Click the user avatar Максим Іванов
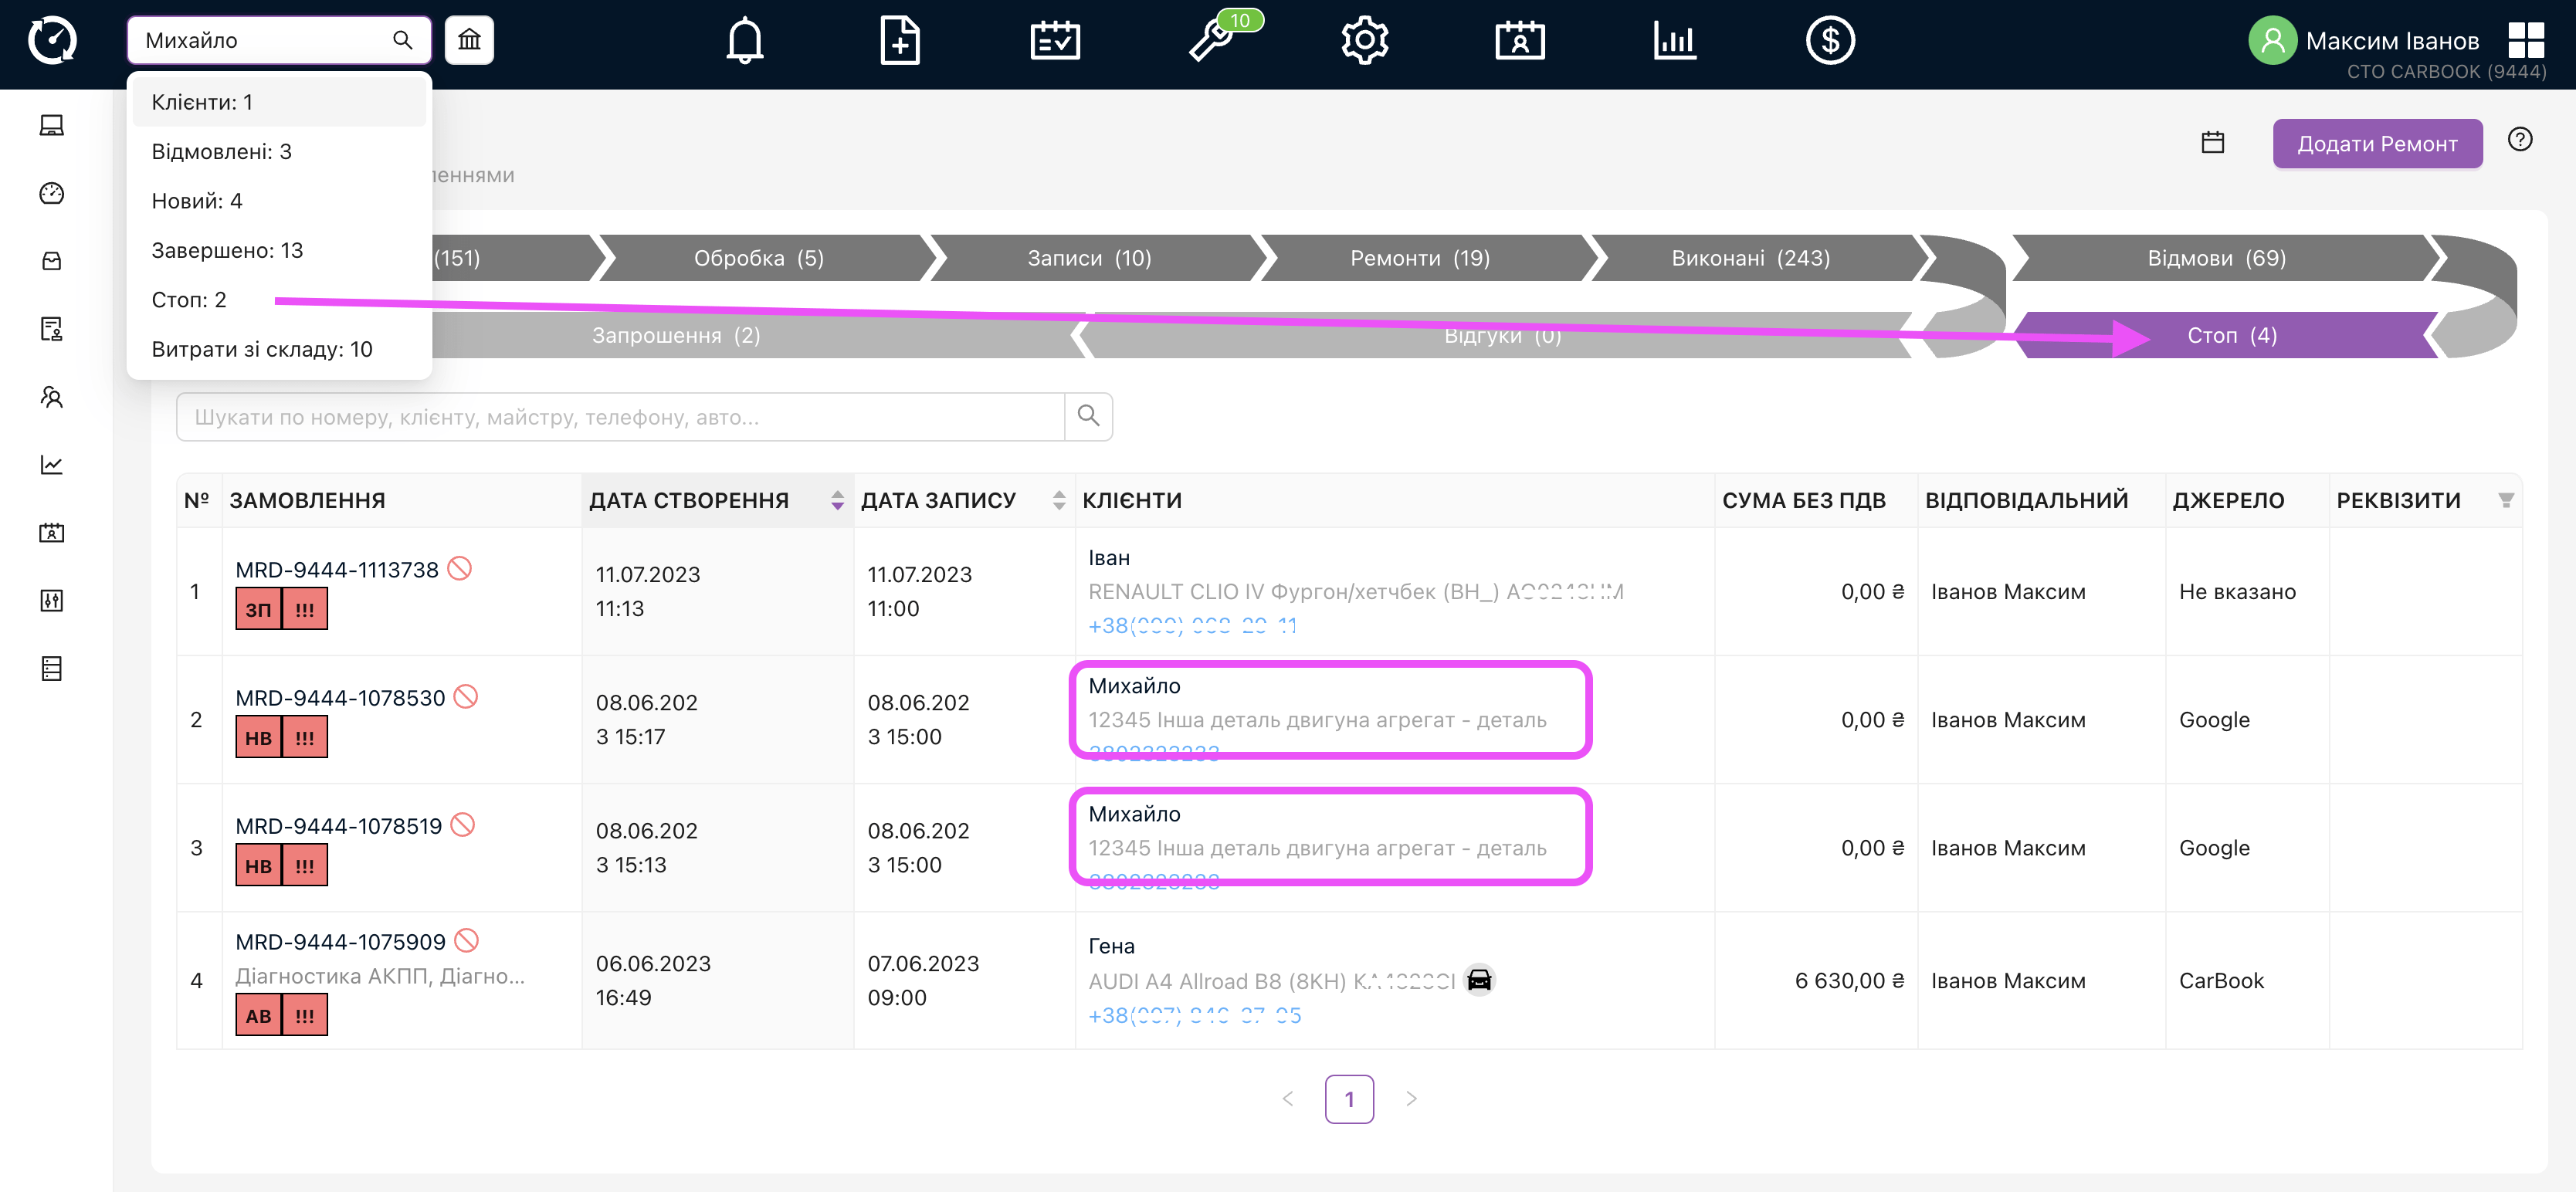2576x1192 pixels. (2272, 41)
